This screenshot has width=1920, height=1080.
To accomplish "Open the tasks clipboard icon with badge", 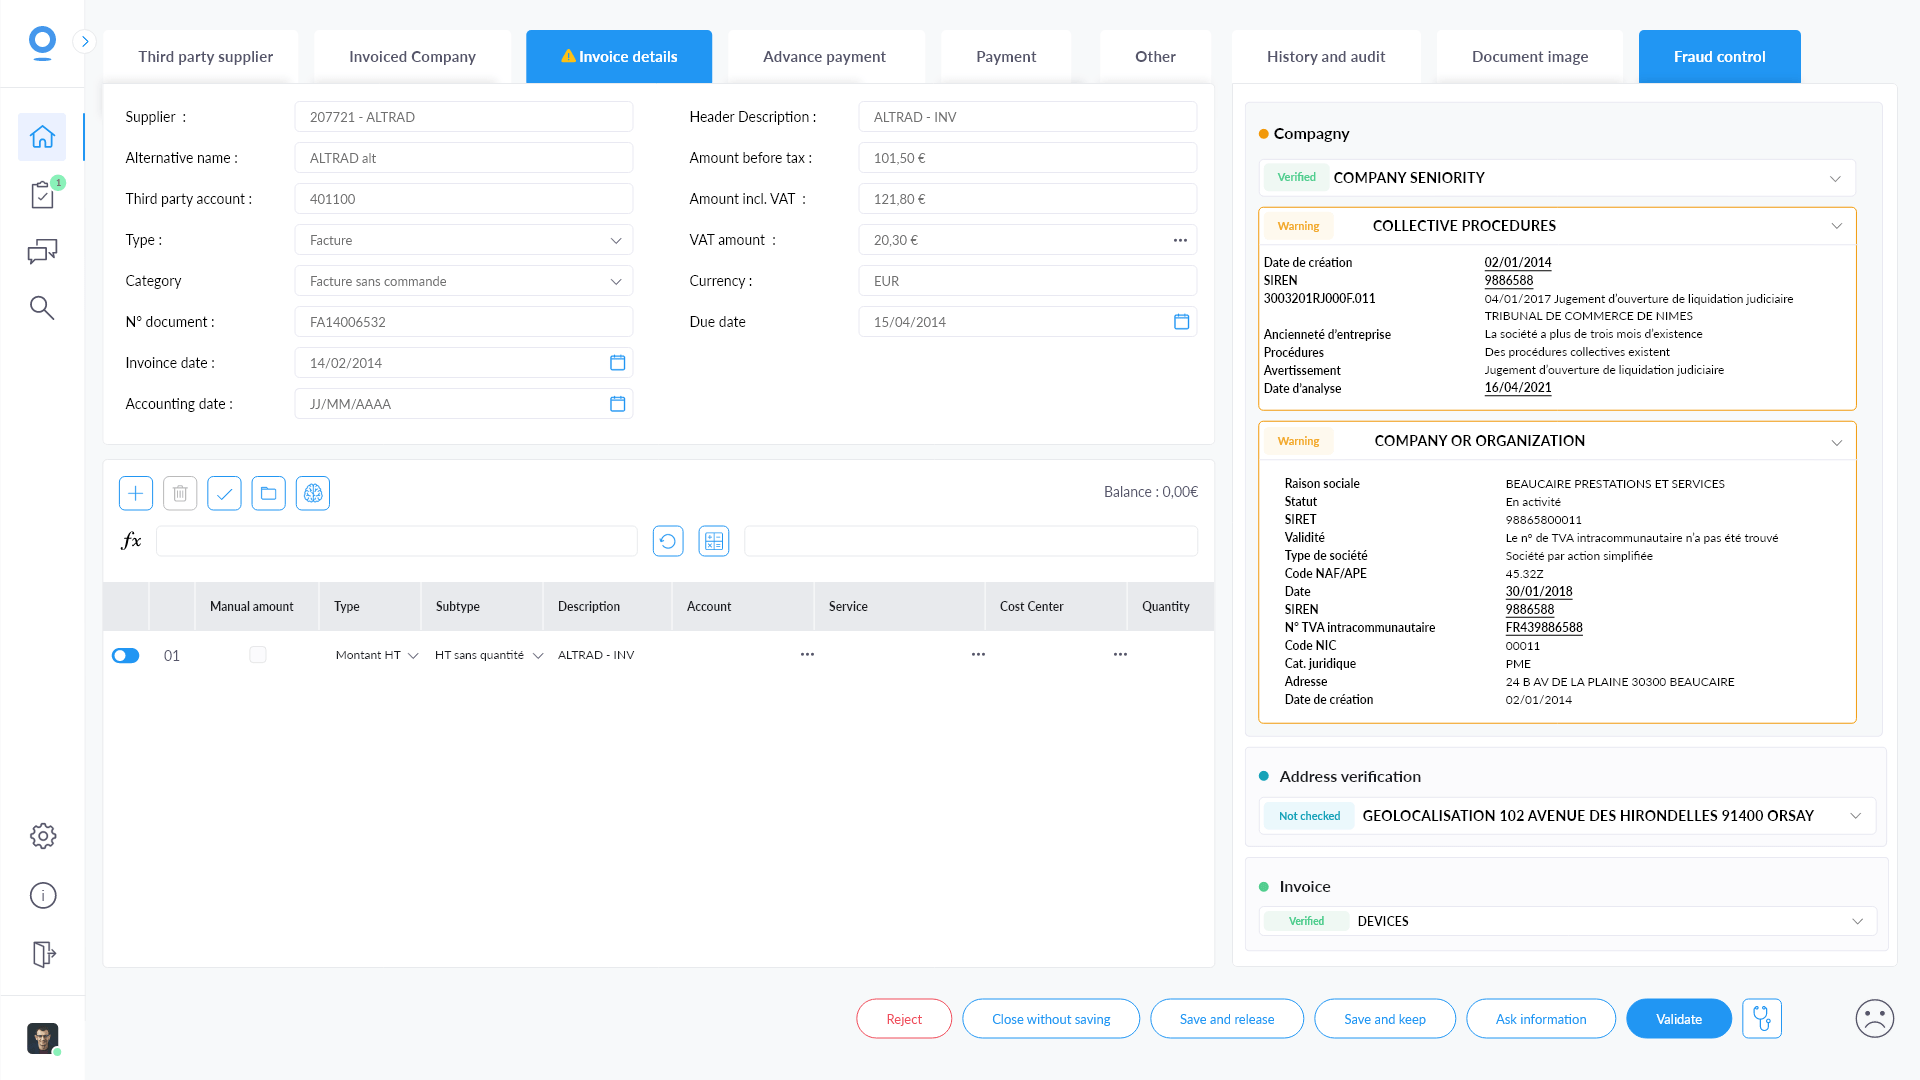I will [42, 195].
